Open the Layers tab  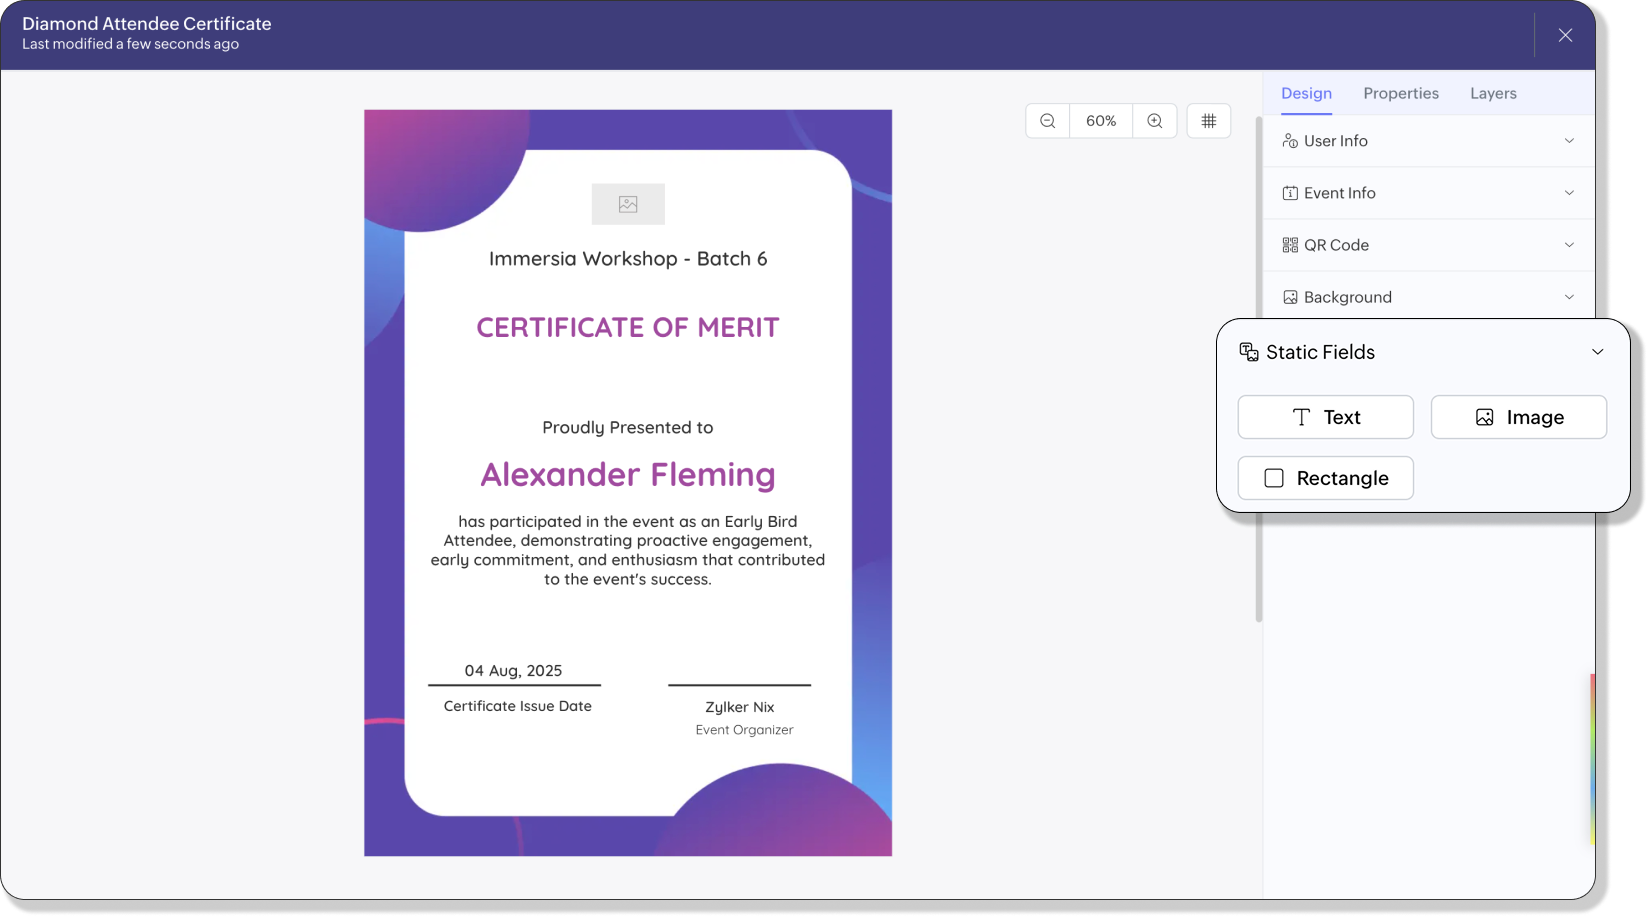(x=1493, y=93)
